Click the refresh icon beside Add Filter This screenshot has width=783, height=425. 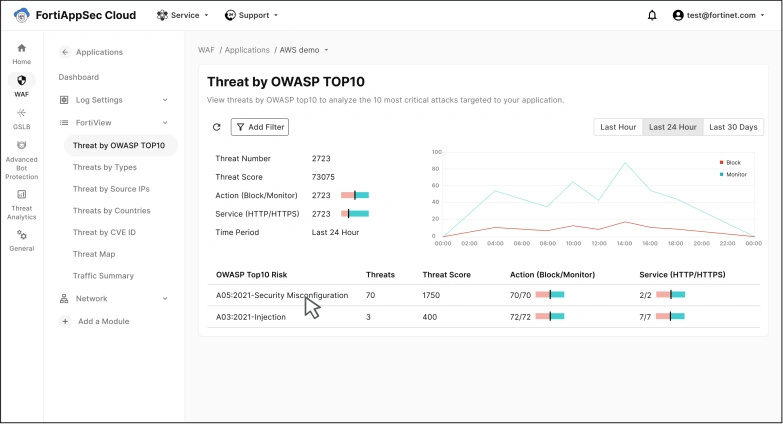217,127
